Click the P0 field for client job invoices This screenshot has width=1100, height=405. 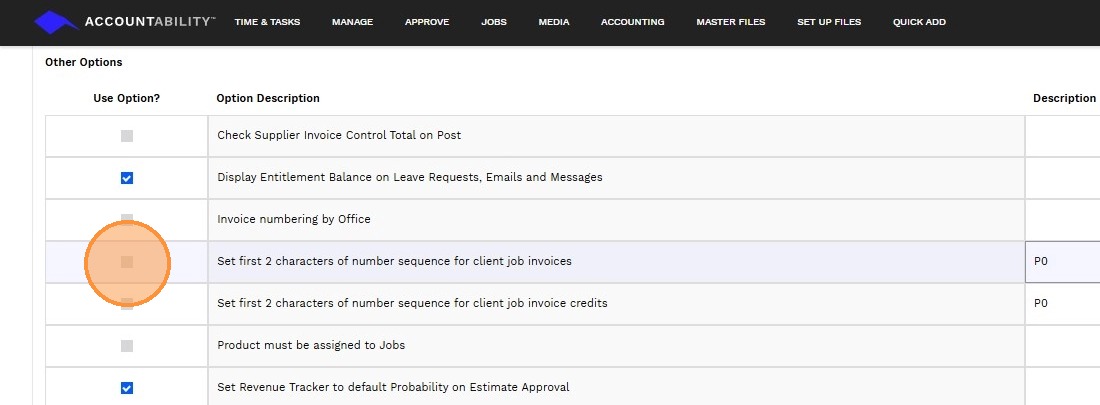point(1064,262)
